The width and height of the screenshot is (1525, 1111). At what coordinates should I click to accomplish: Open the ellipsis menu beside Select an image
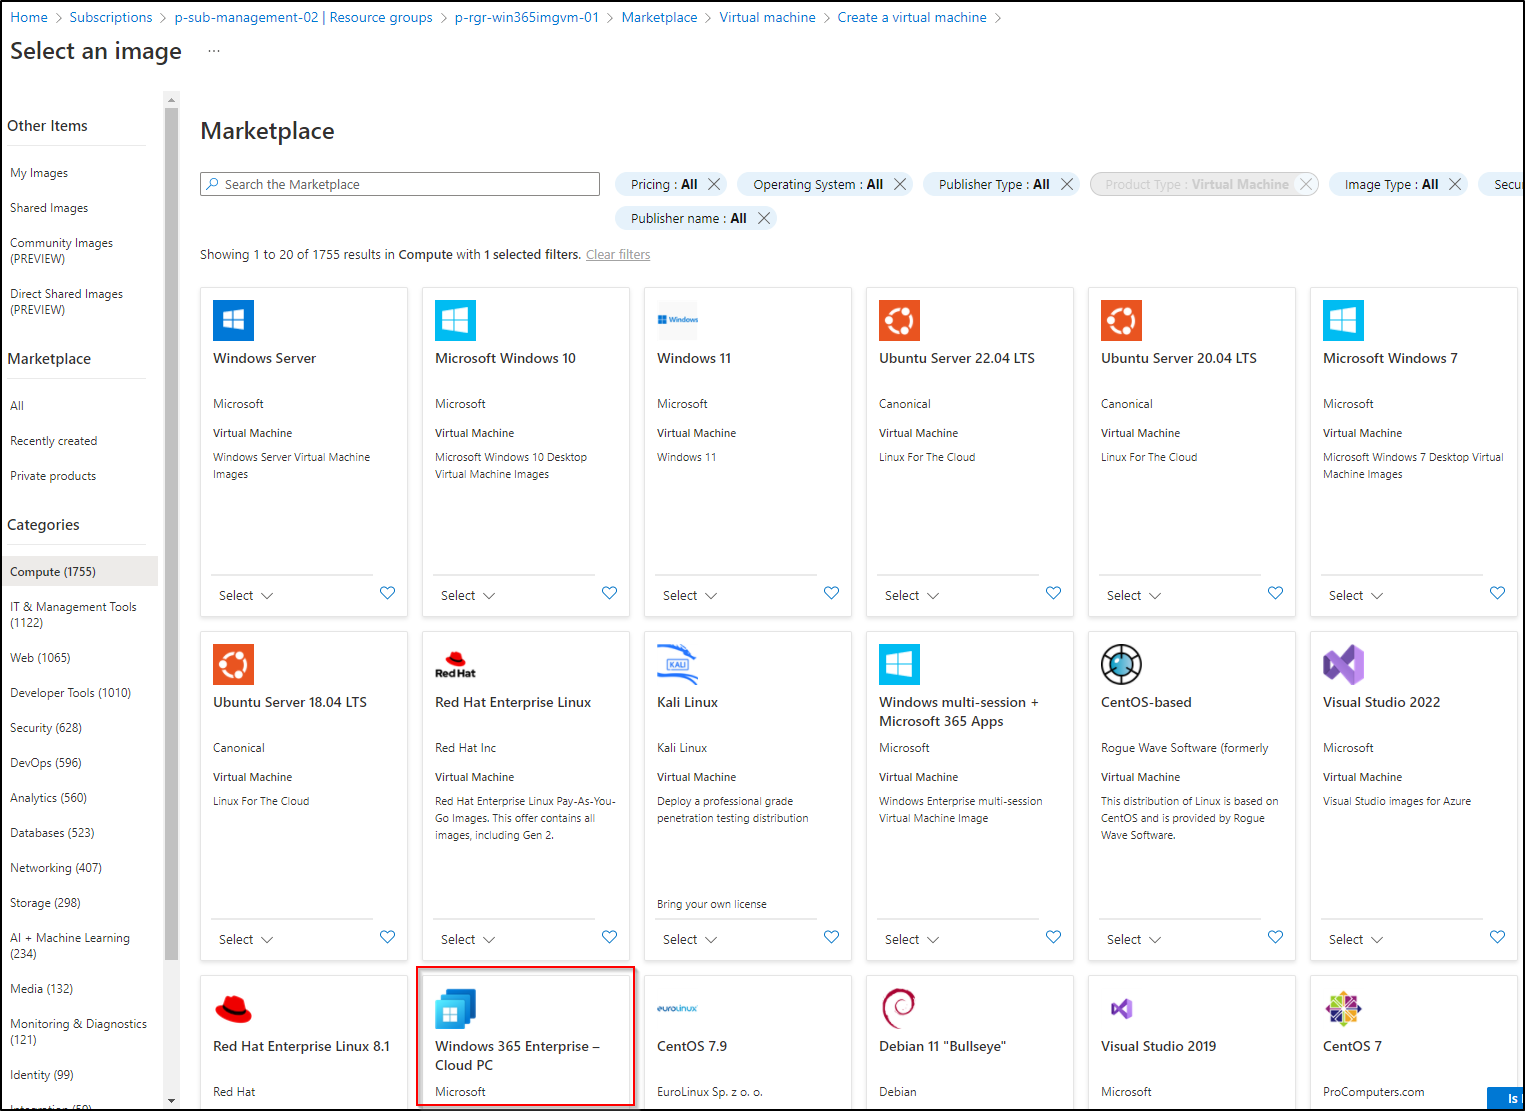pyautogui.click(x=213, y=51)
